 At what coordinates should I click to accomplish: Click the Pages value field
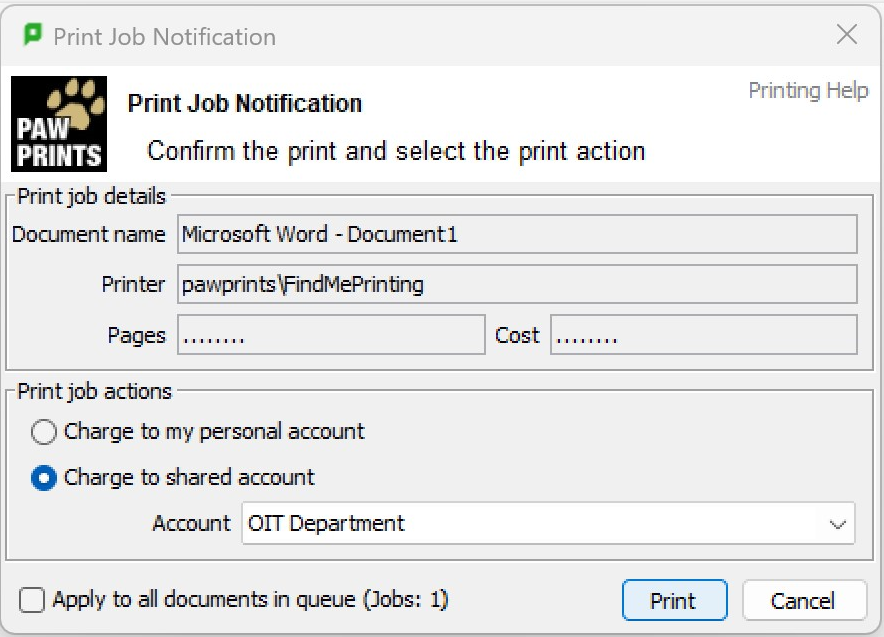click(x=331, y=335)
